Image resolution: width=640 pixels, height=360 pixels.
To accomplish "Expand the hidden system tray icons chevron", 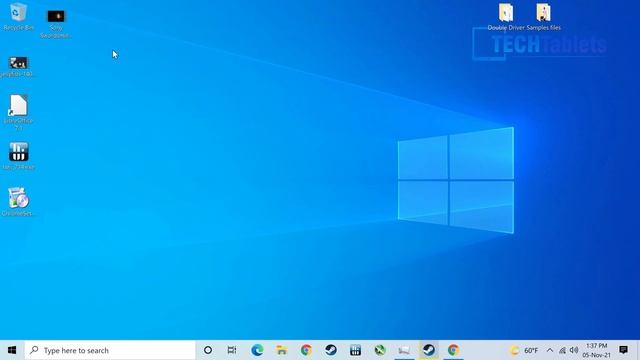I will point(550,350).
